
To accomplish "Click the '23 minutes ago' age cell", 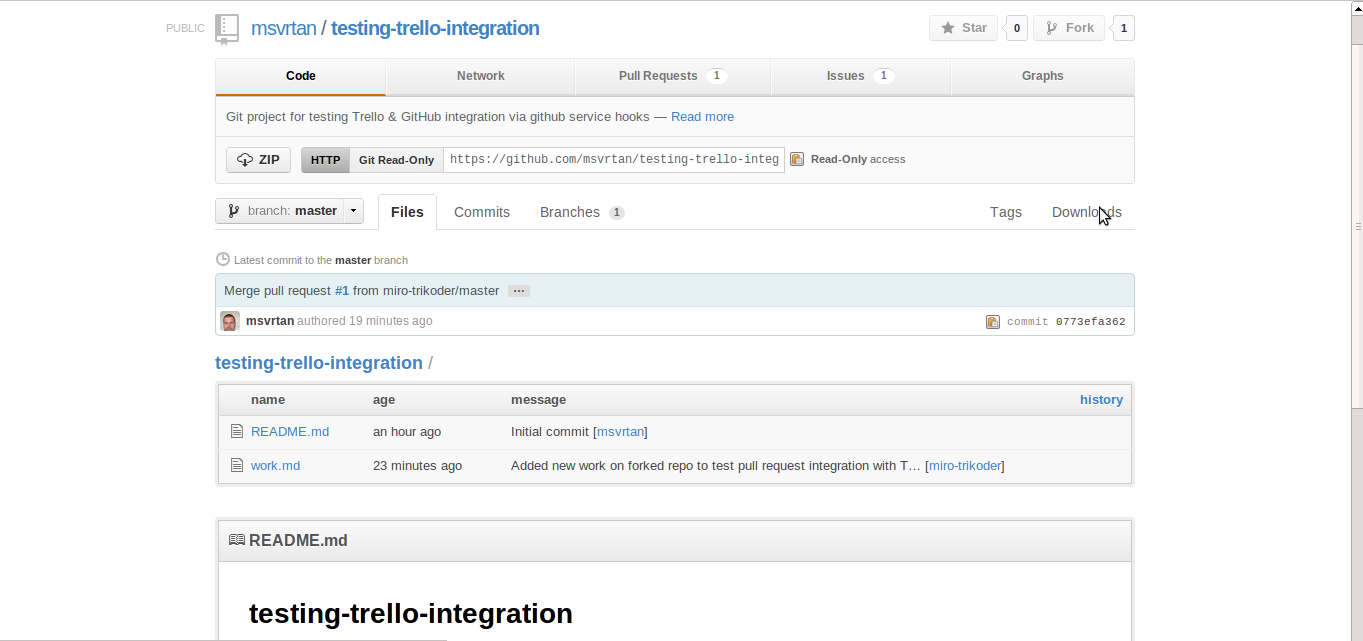I will [x=417, y=466].
